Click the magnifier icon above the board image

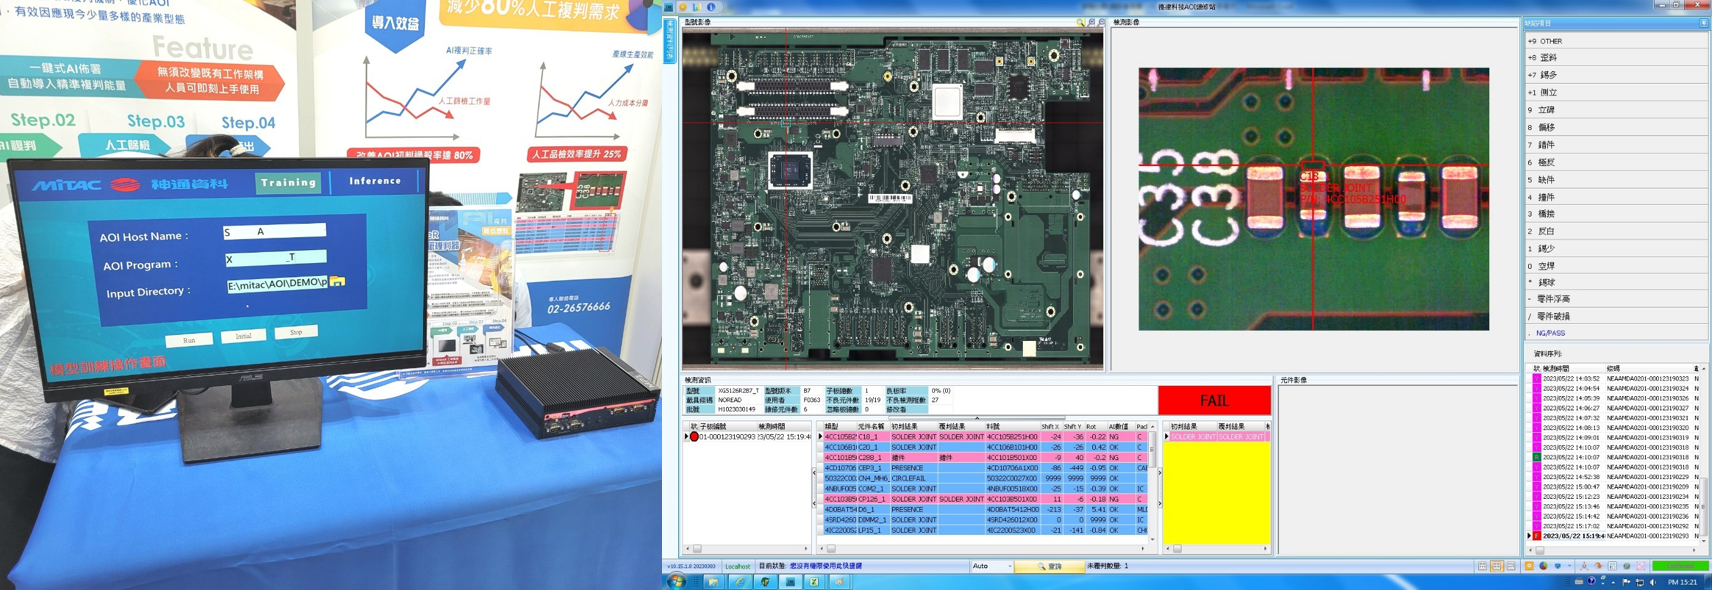coord(1080,22)
